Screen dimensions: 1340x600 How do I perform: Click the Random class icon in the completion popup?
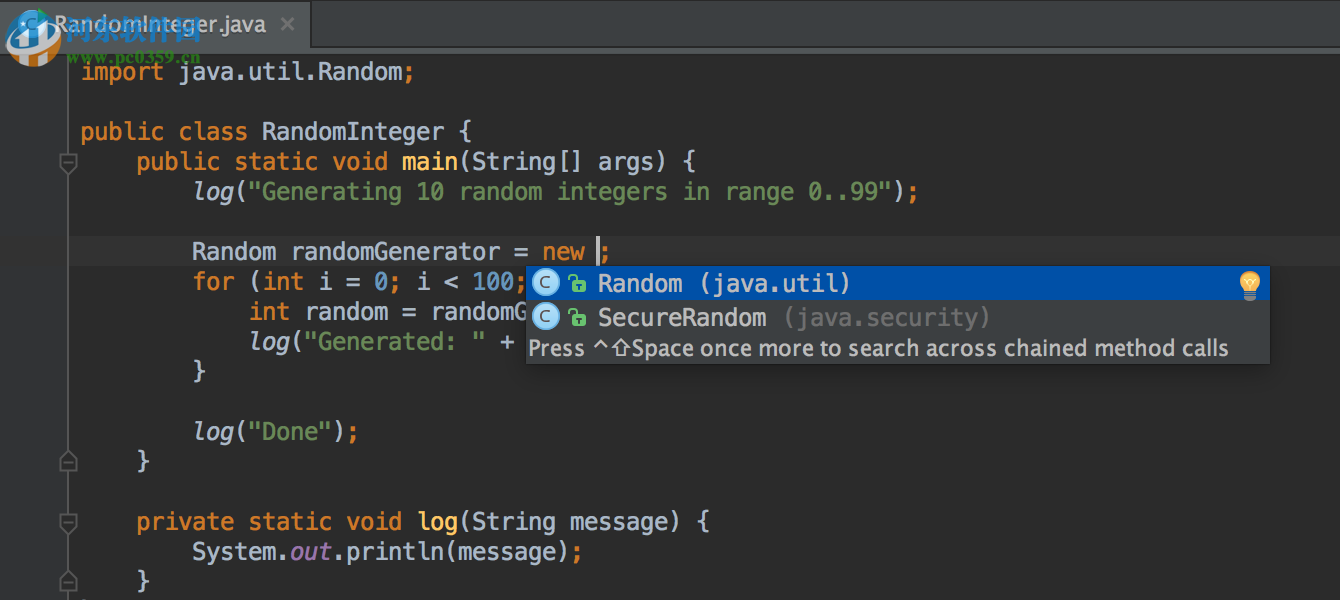point(546,283)
